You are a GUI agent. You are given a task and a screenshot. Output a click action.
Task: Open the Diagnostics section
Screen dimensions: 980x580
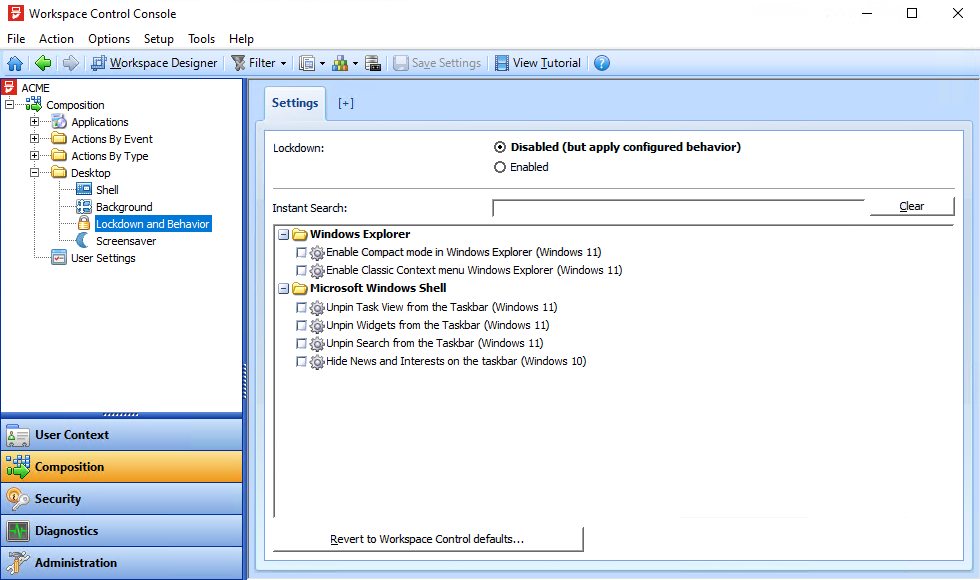(x=121, y=531)
